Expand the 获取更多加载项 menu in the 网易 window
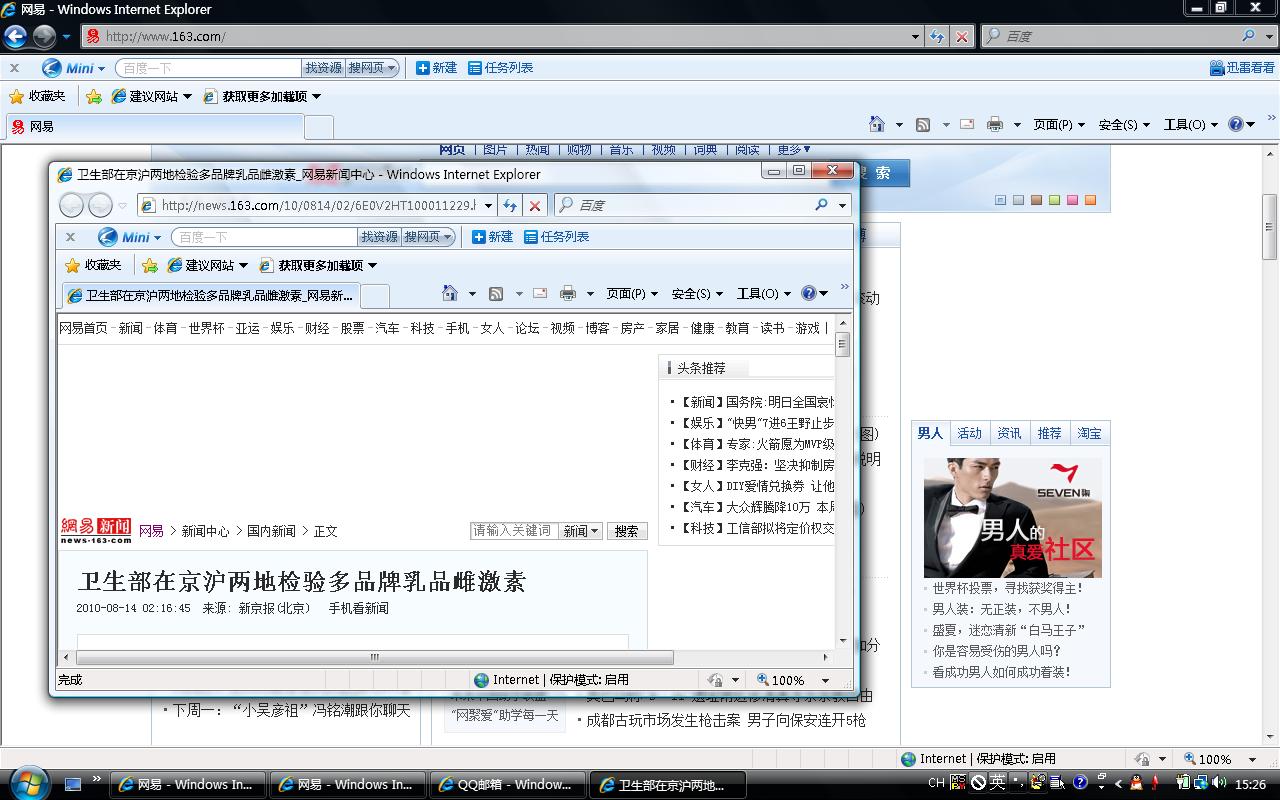Viewport: 1280px width, 800px height. [316, 96]
